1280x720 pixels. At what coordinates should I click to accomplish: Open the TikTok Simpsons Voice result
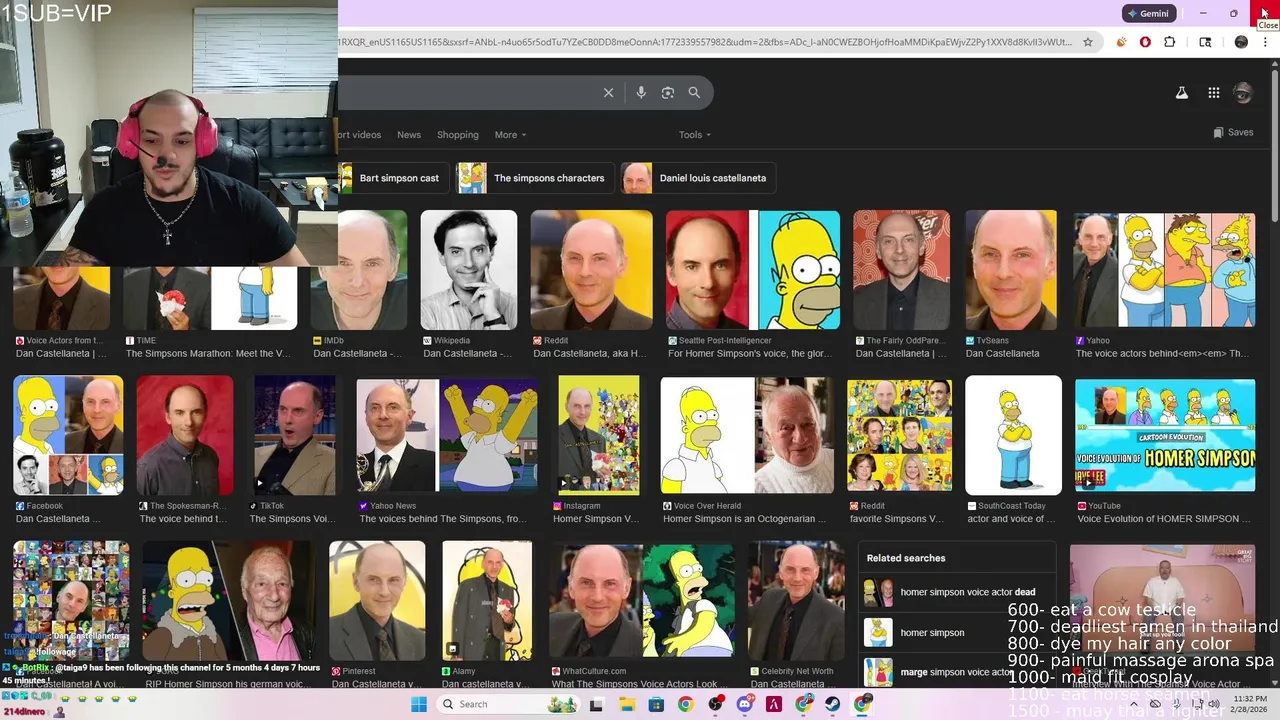[294, 435]
